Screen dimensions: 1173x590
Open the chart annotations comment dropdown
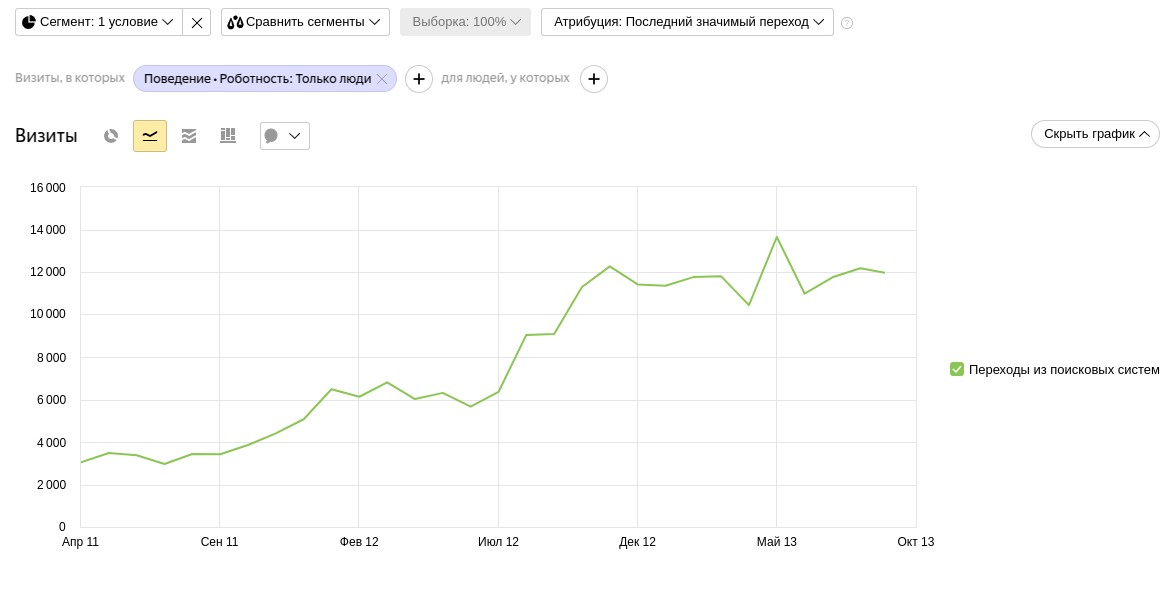(284, 136)
